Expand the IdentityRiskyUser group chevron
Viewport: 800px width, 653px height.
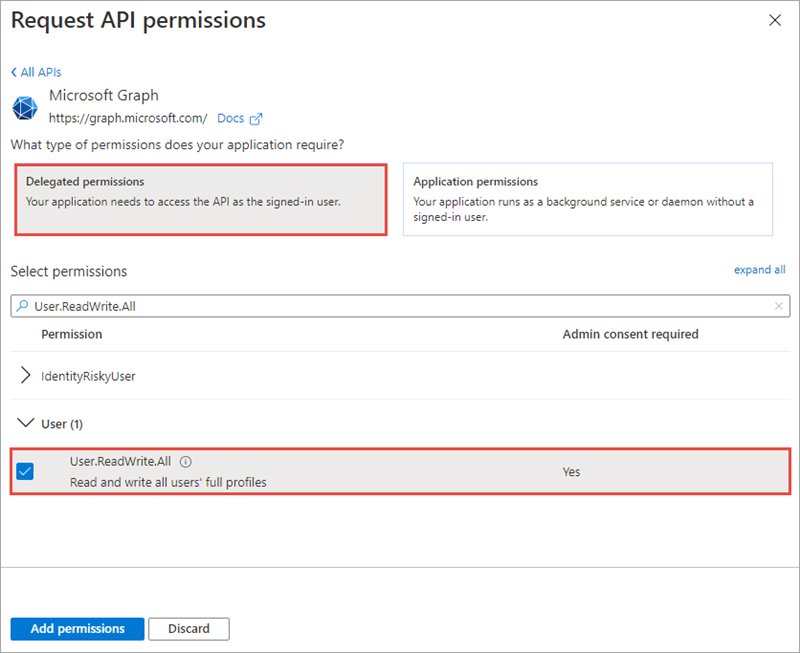click(25, 375)
